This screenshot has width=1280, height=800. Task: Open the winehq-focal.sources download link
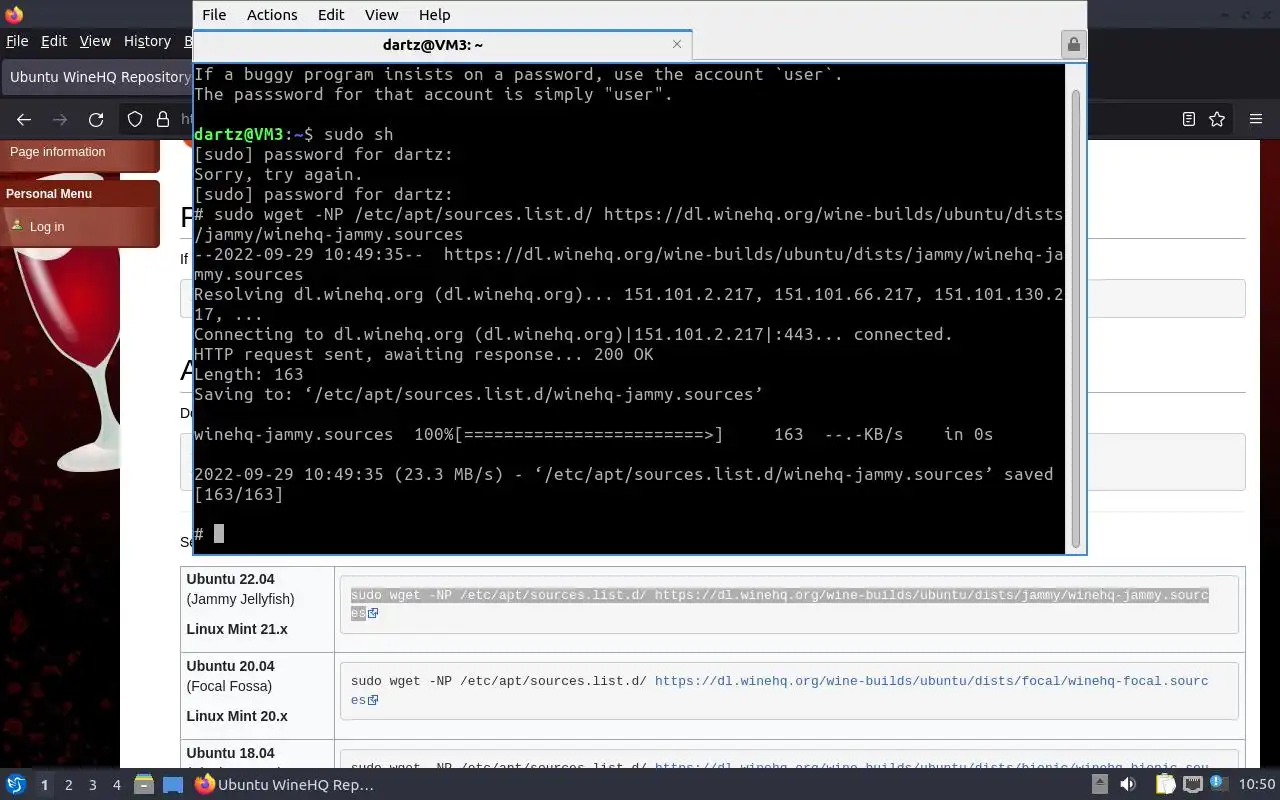click(779, 690)
